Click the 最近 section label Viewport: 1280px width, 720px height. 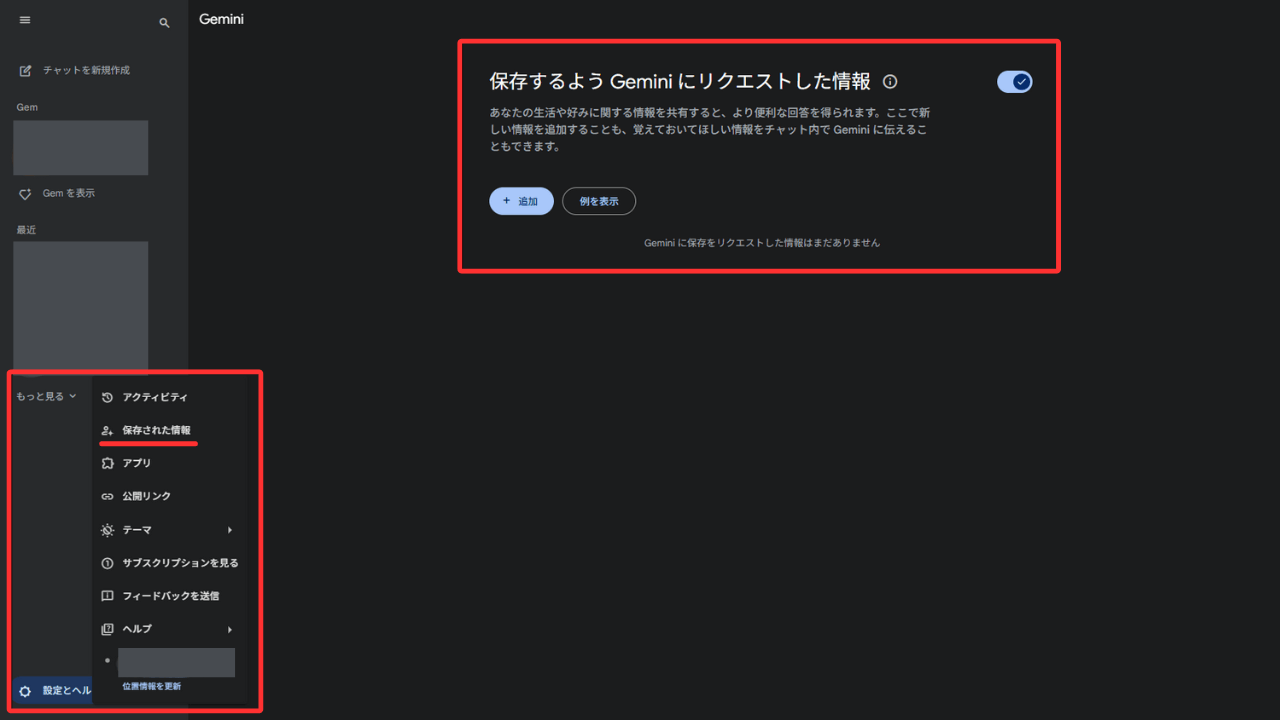[x=26, y=230]
